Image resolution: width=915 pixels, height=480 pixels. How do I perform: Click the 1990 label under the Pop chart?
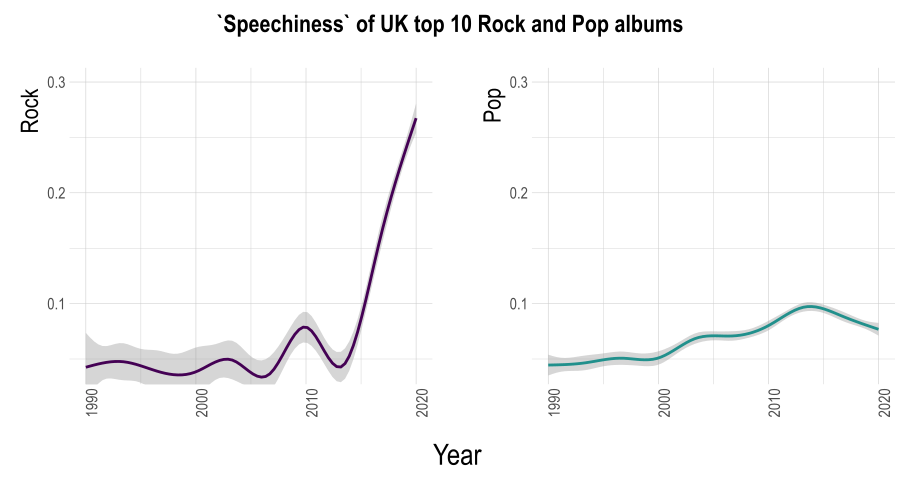(x=555, y=405)
